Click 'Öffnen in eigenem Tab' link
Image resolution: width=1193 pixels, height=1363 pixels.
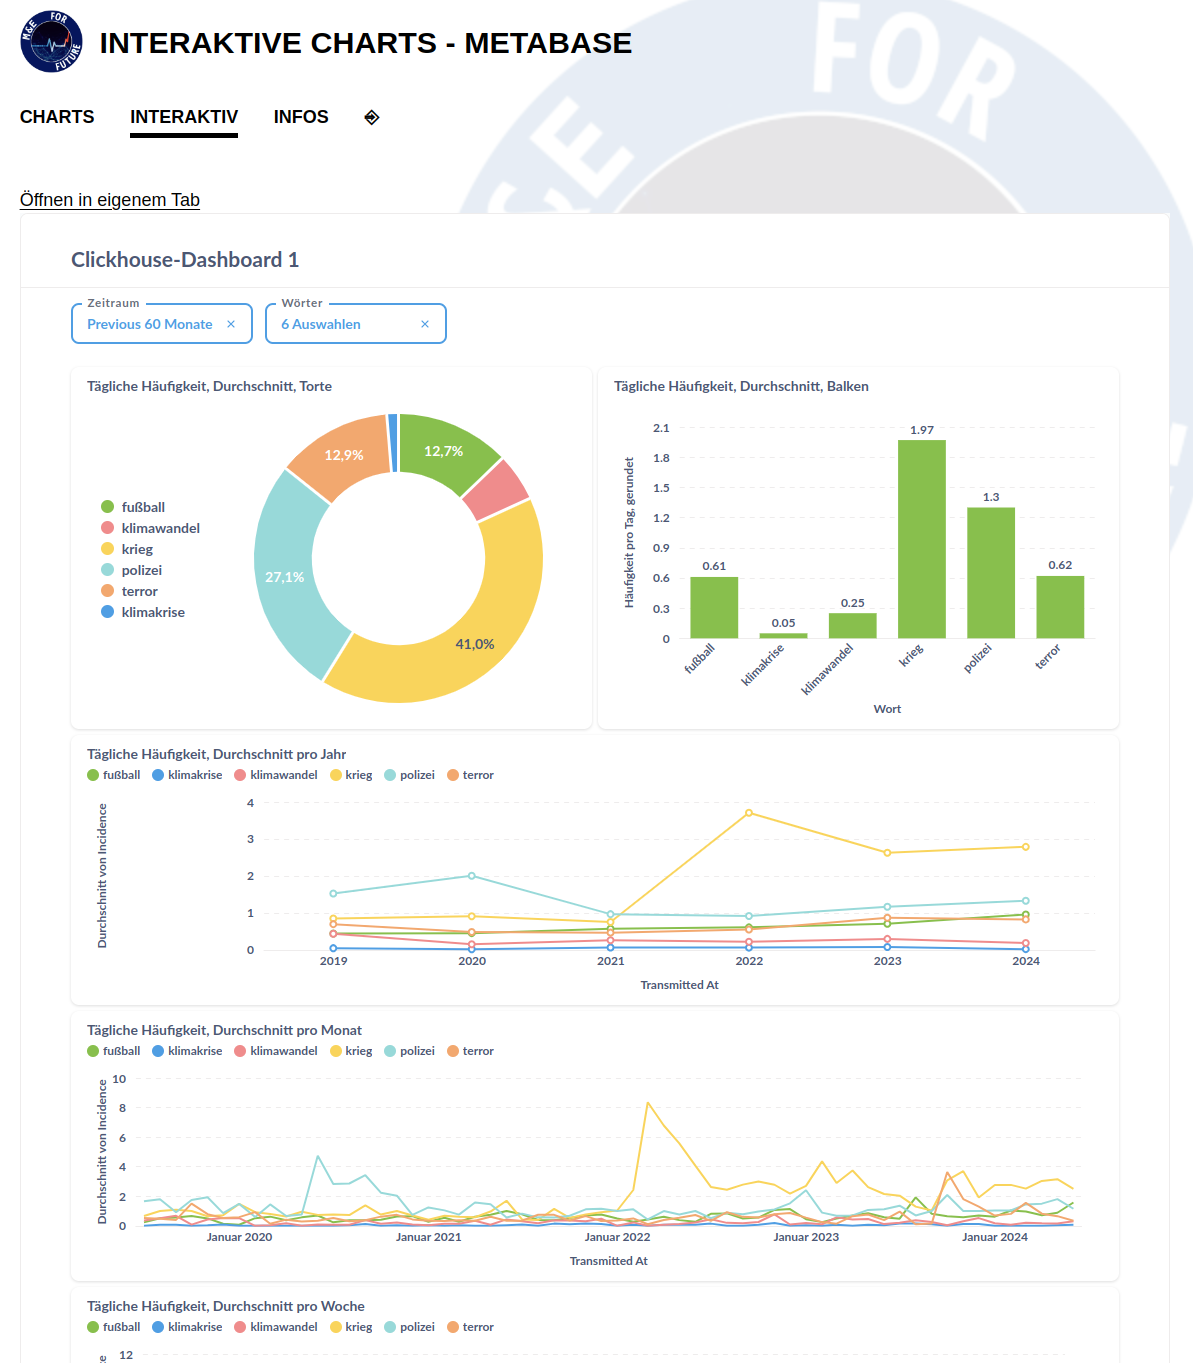coord(110,200)
